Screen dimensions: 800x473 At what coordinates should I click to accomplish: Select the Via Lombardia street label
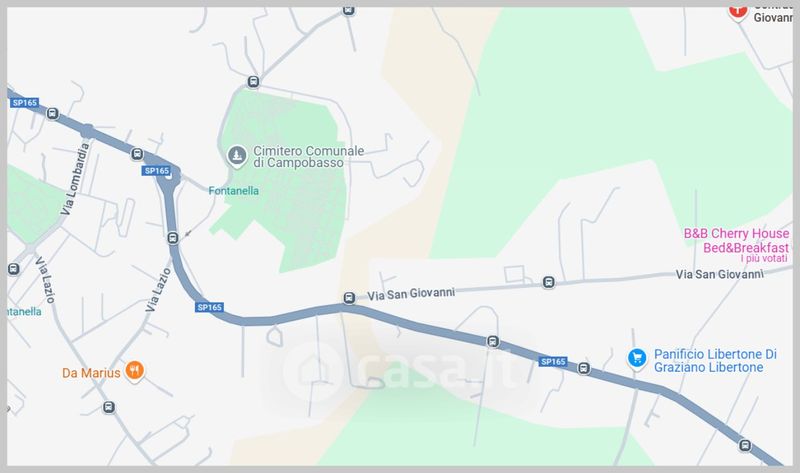pos(75,179)
